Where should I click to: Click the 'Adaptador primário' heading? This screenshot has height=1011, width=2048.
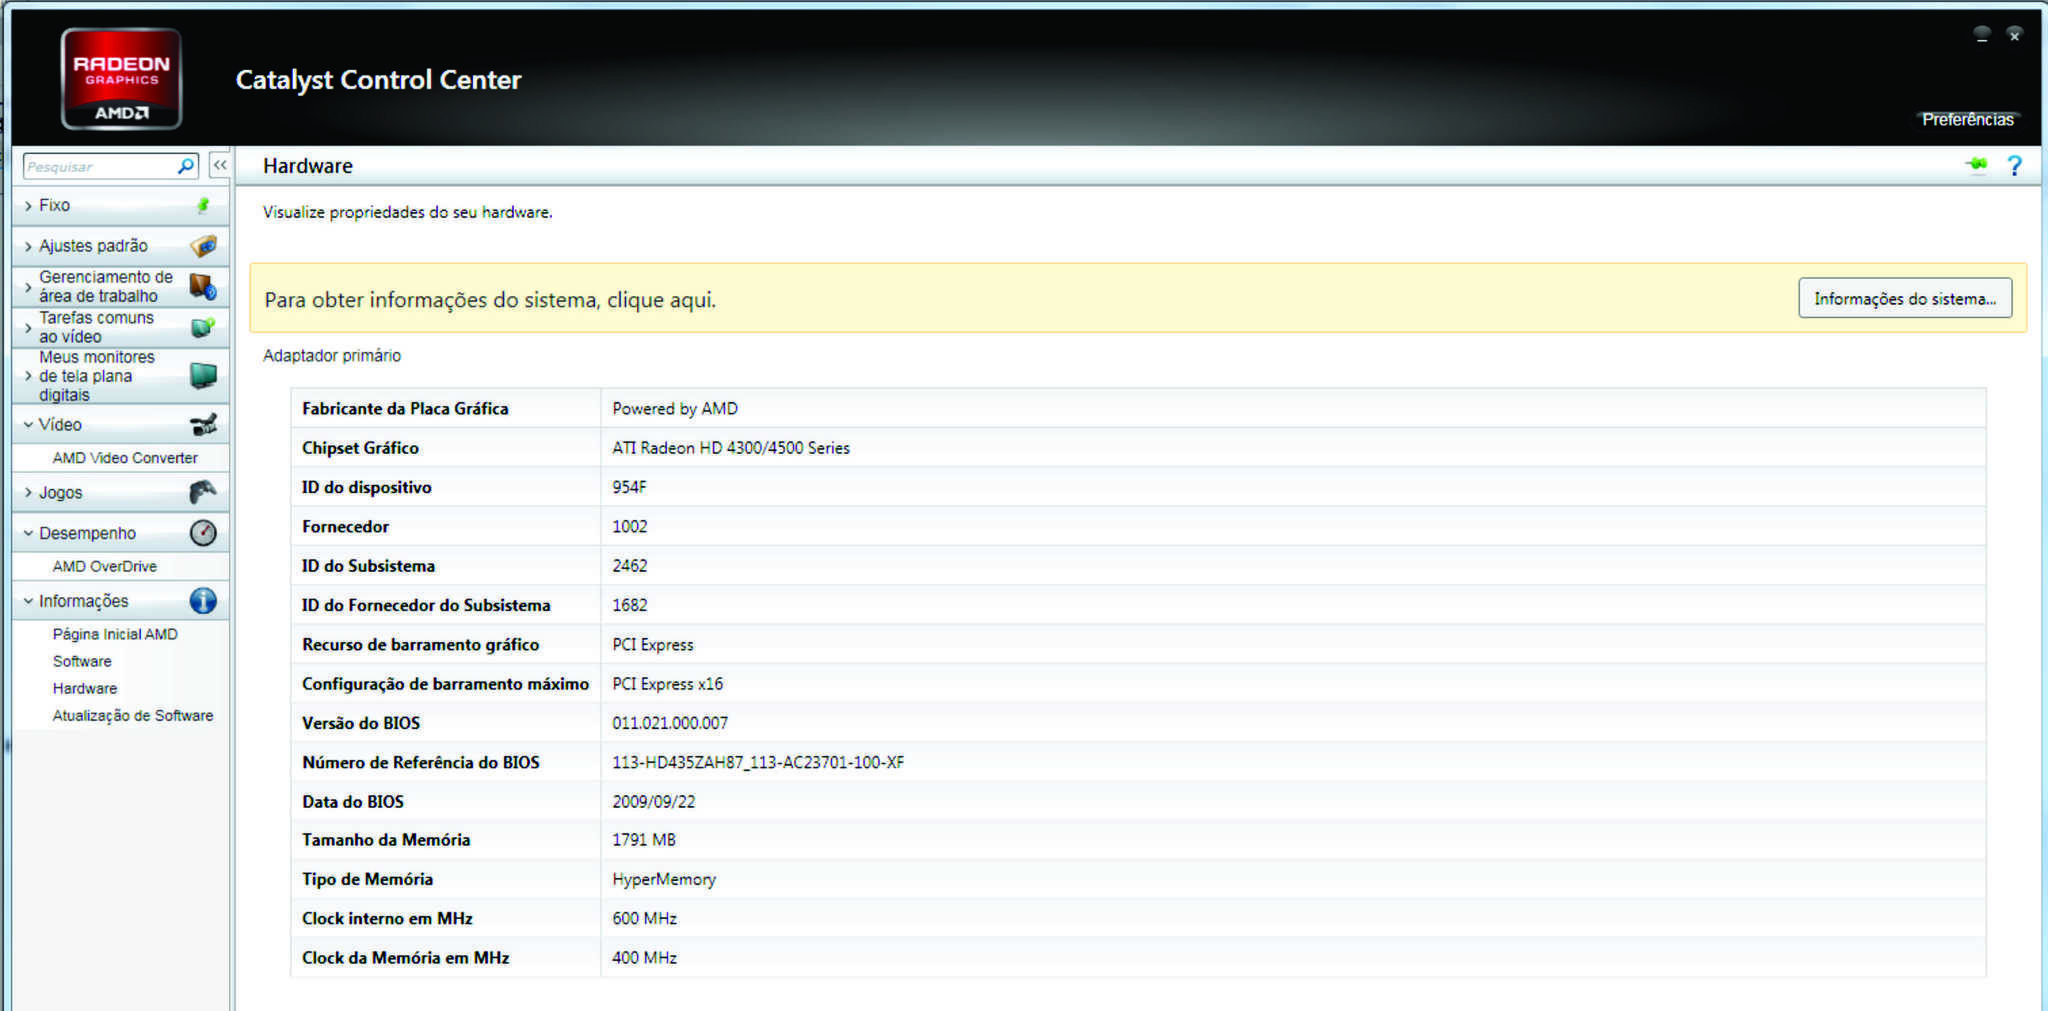click(332, 355)
